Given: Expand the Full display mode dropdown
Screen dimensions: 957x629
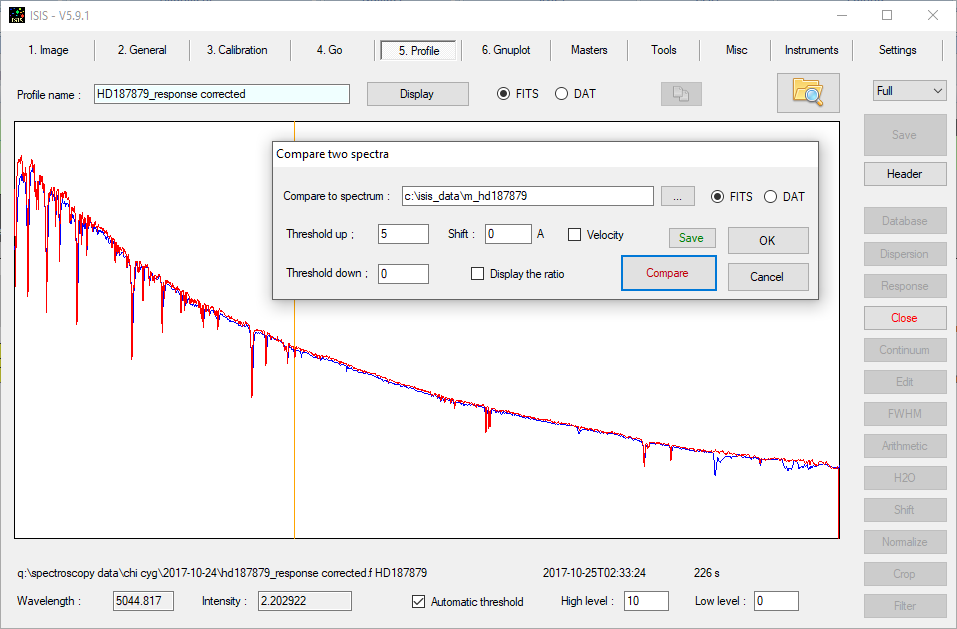Looking at the screenshot, I should point(909,91).
